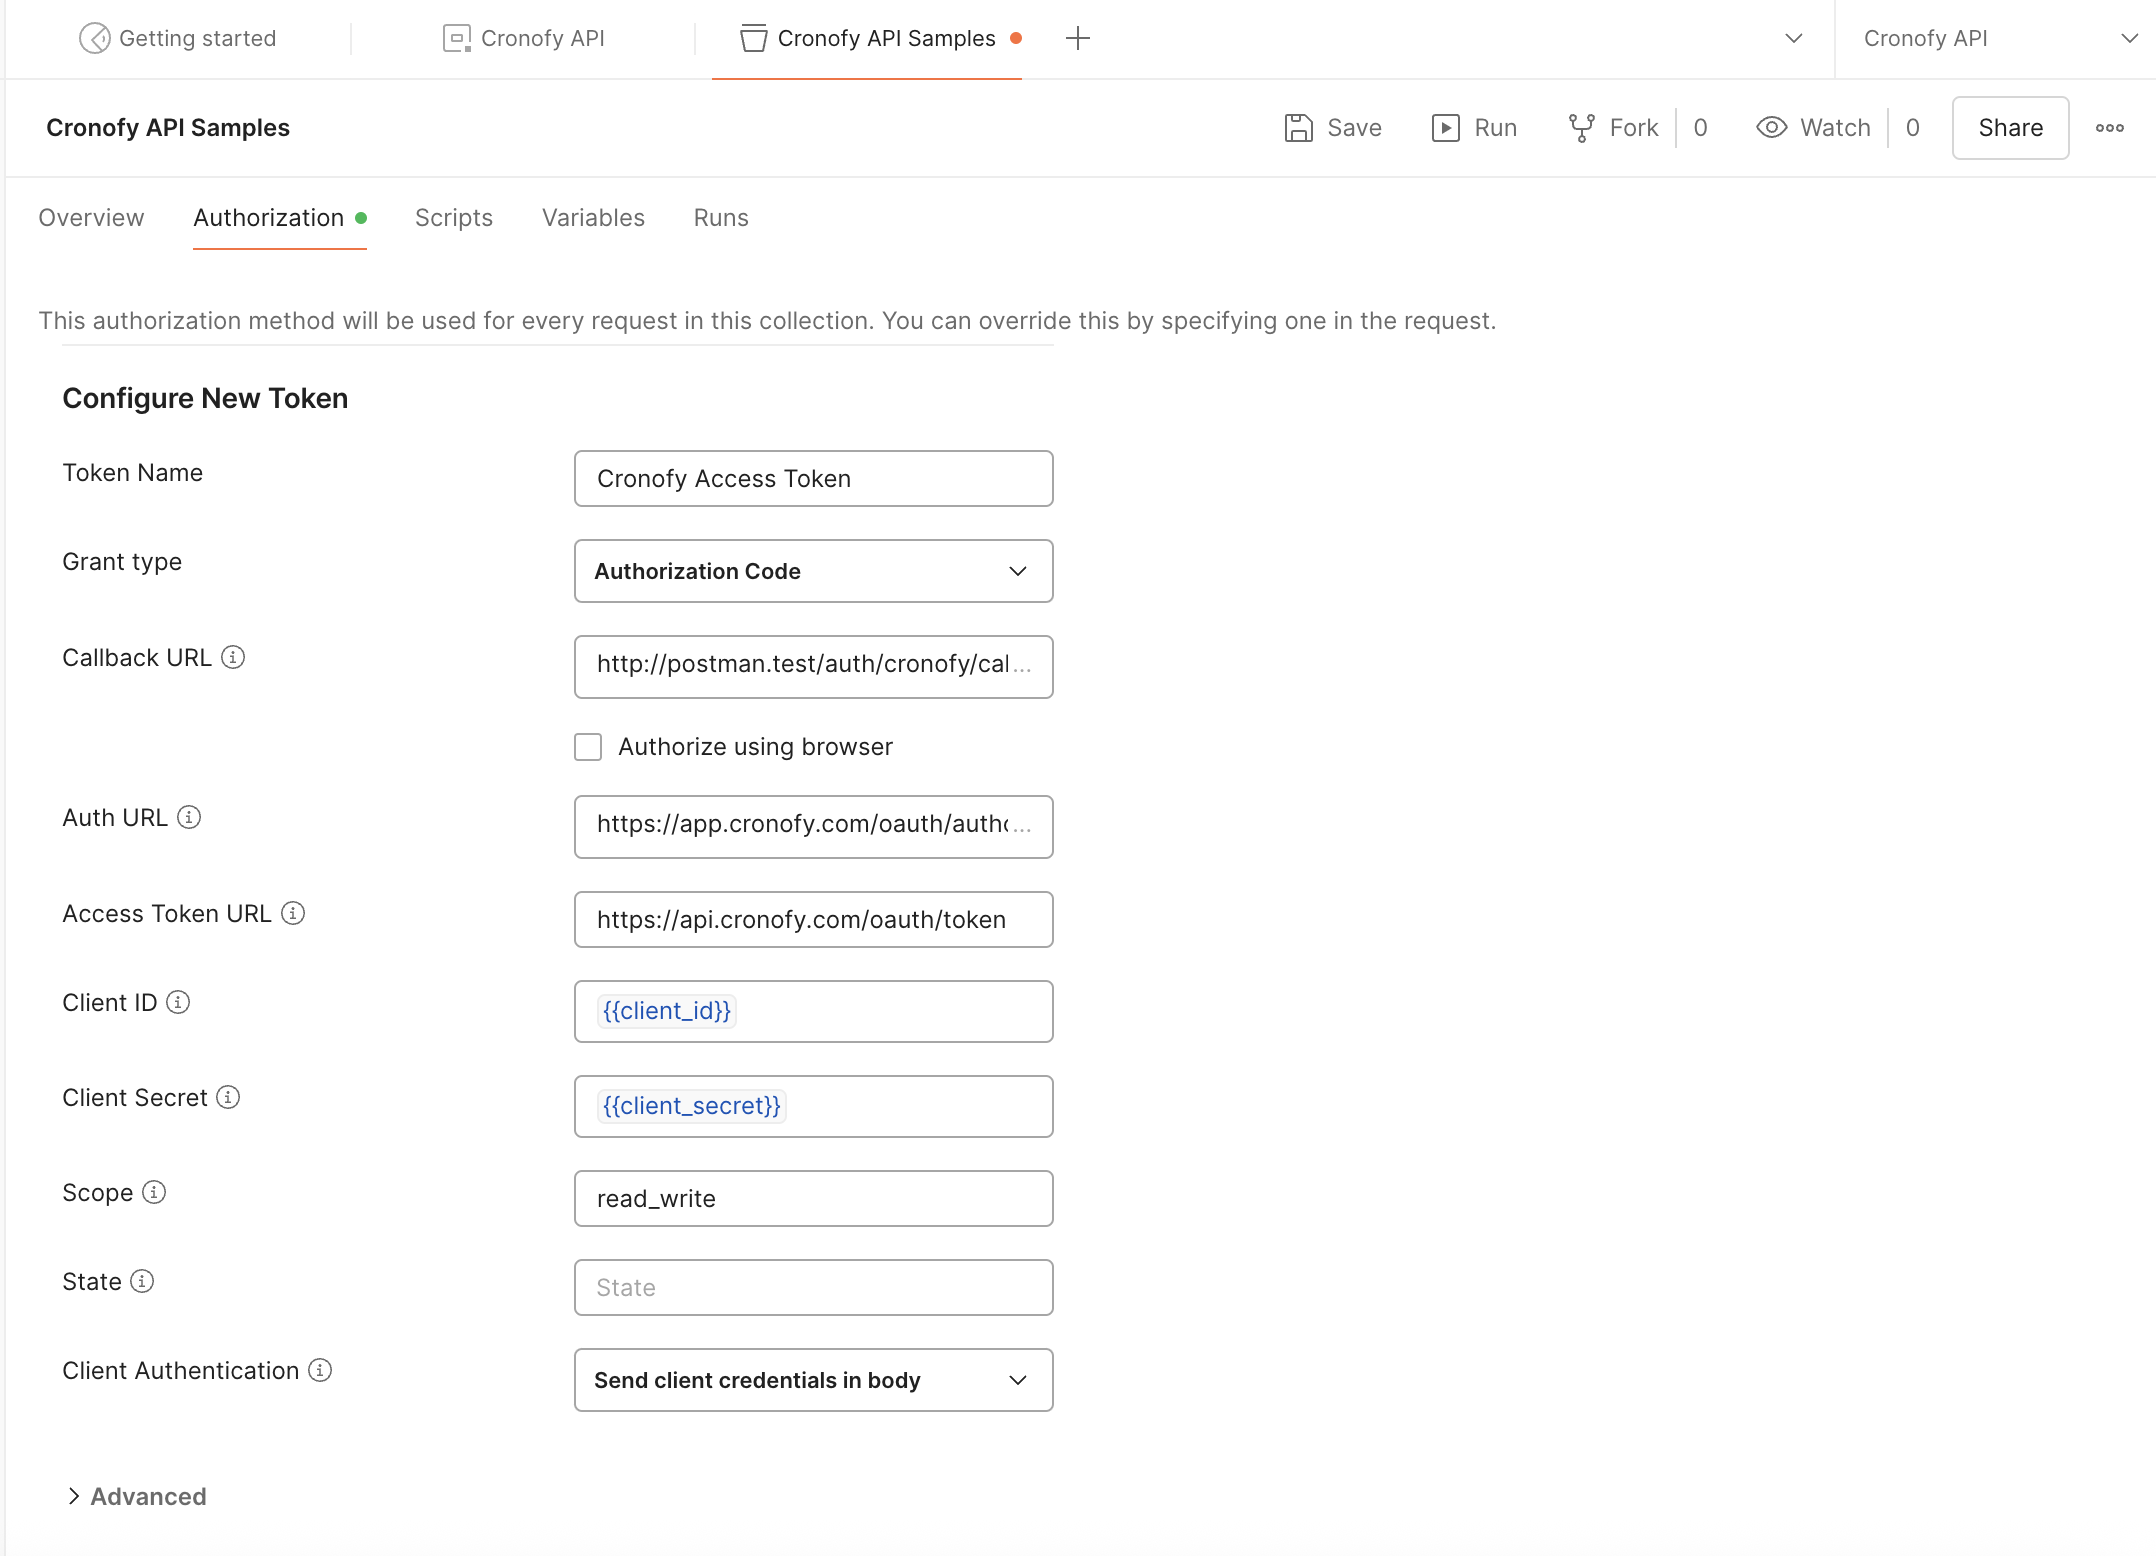
Task: Expand the Advanced section
Action: pos(136,1496)
